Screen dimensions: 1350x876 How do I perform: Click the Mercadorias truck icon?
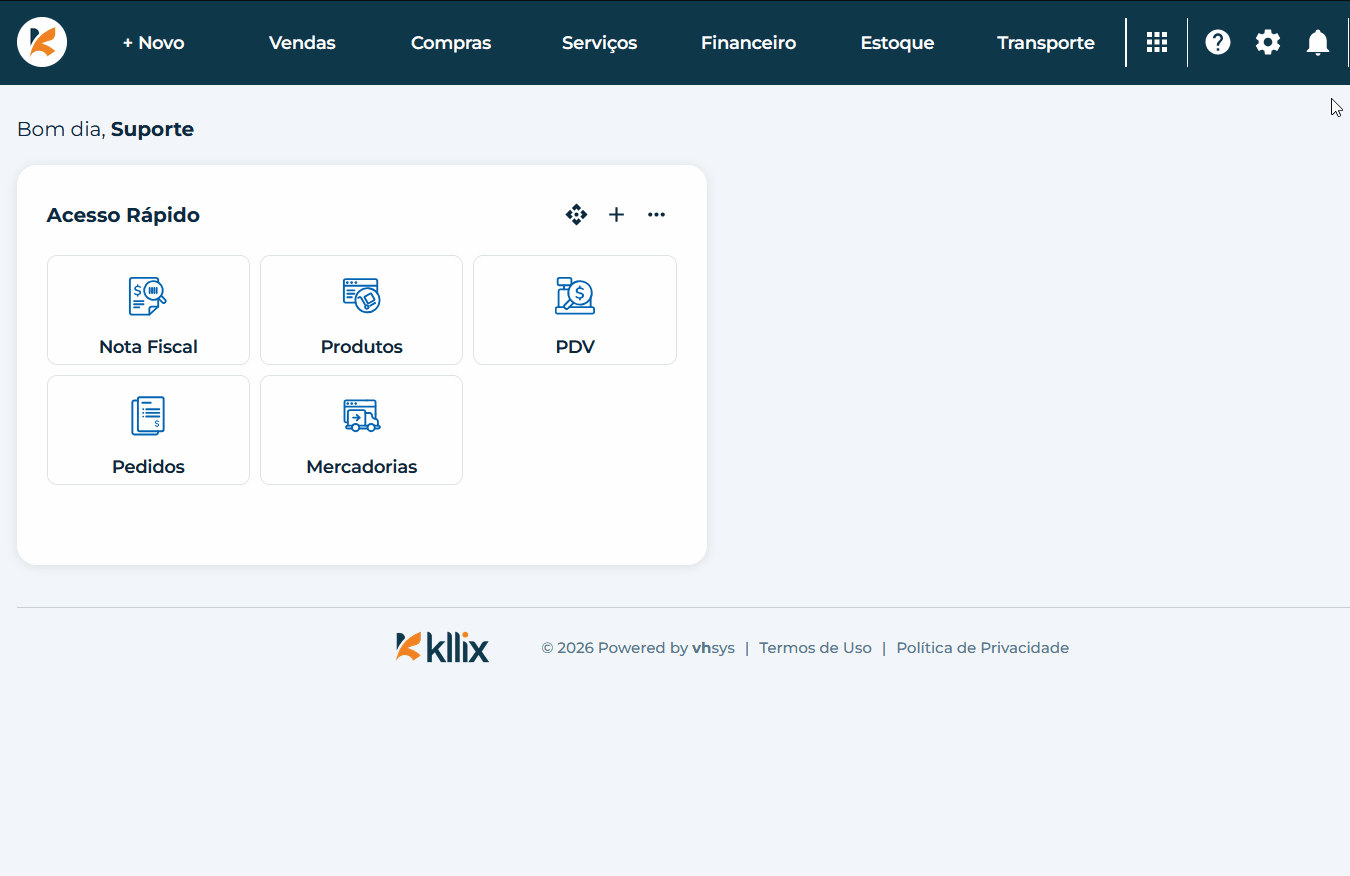pos(361,416)
